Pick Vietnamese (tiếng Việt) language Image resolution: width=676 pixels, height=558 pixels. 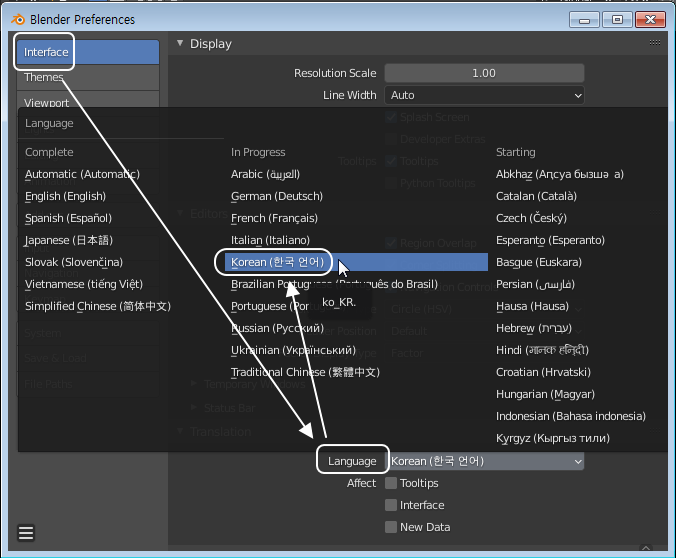pos(84,284)
